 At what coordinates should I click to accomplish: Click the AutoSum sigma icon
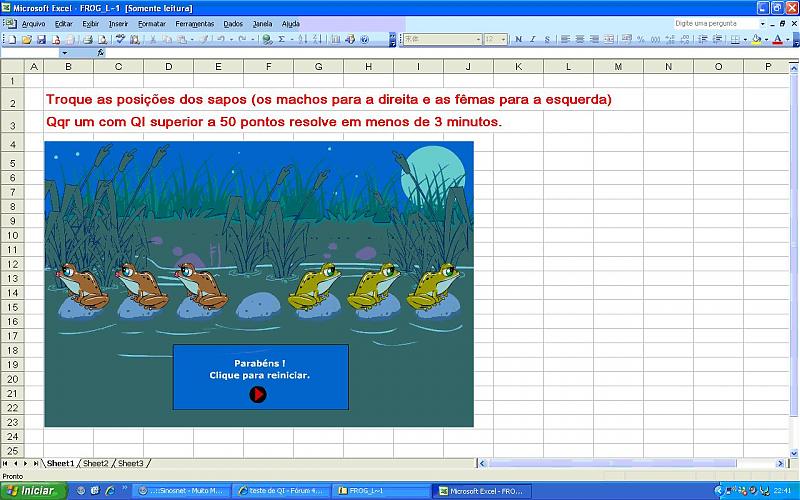tap(281, 39)
